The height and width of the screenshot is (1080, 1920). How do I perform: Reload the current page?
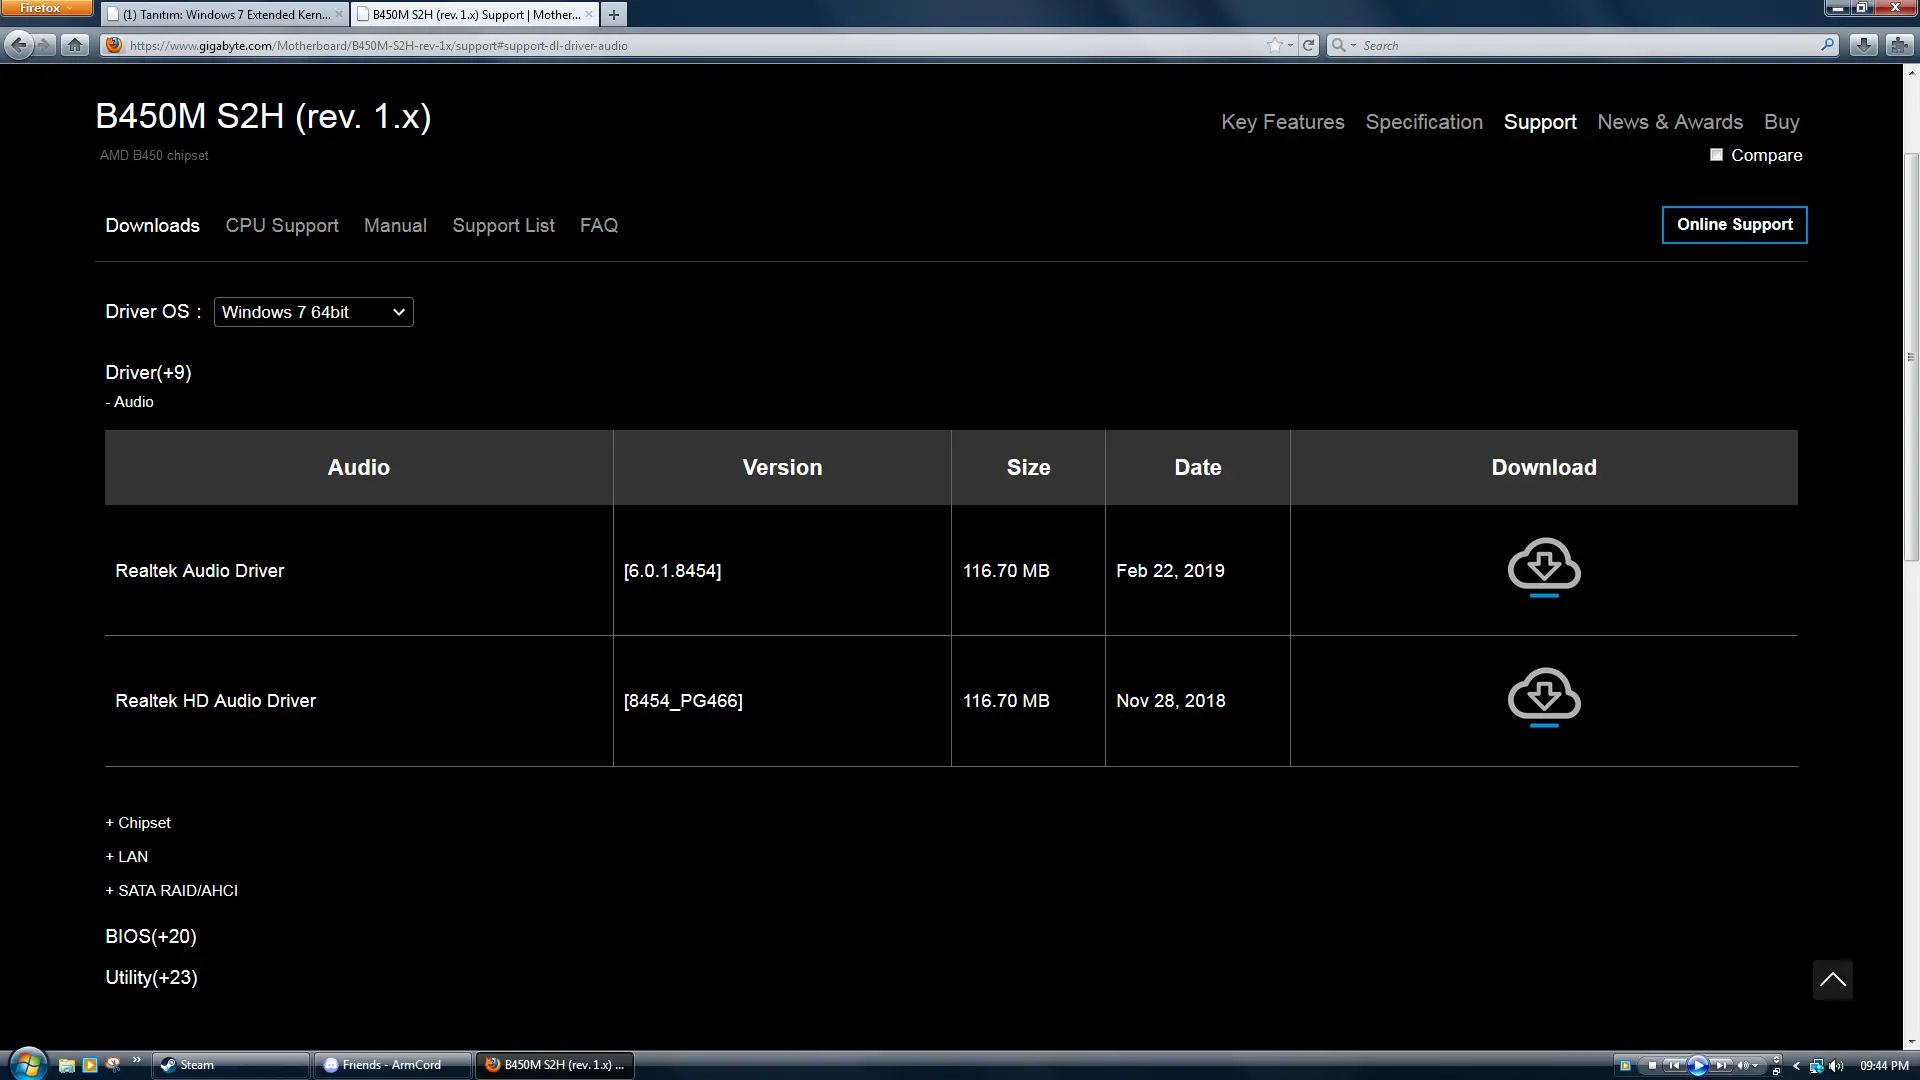click(1309, 45)
